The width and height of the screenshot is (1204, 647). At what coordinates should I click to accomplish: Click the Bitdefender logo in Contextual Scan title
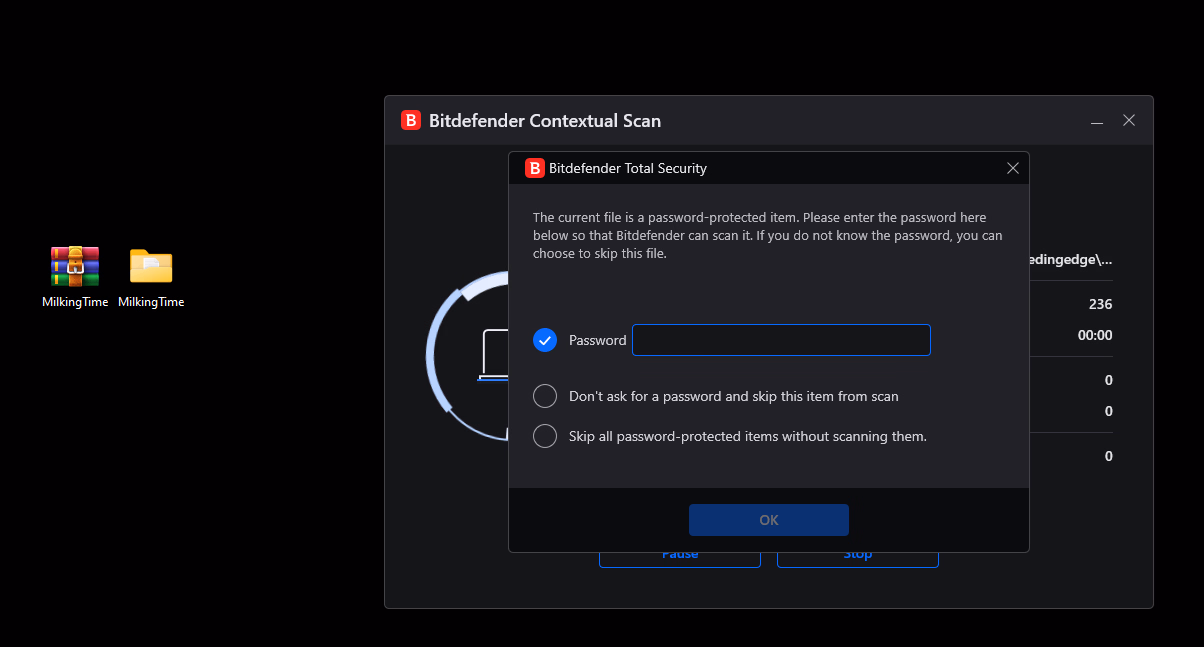coord(411,121)
